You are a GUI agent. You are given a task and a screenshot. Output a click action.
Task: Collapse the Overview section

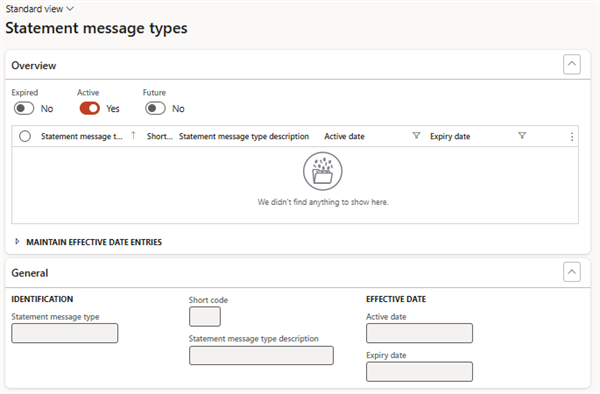572,64
